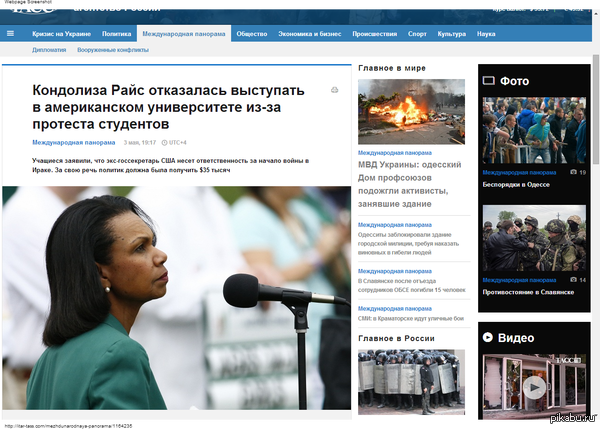Switch to the Политика tab

tap(116, 33)
